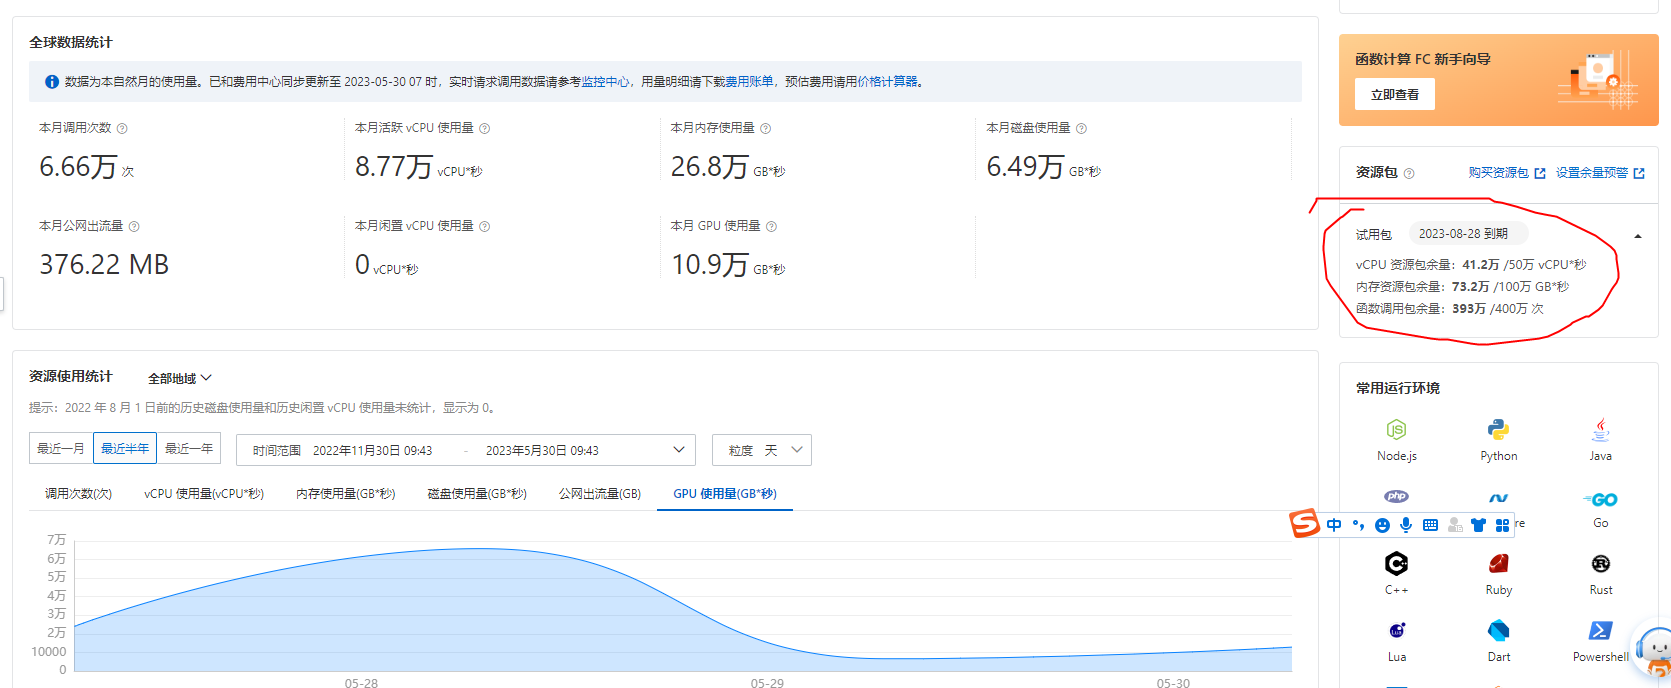This screenshot has height=688, width=1671.
Task: Select the 最近一年 time range
Action: pos(189,449)
